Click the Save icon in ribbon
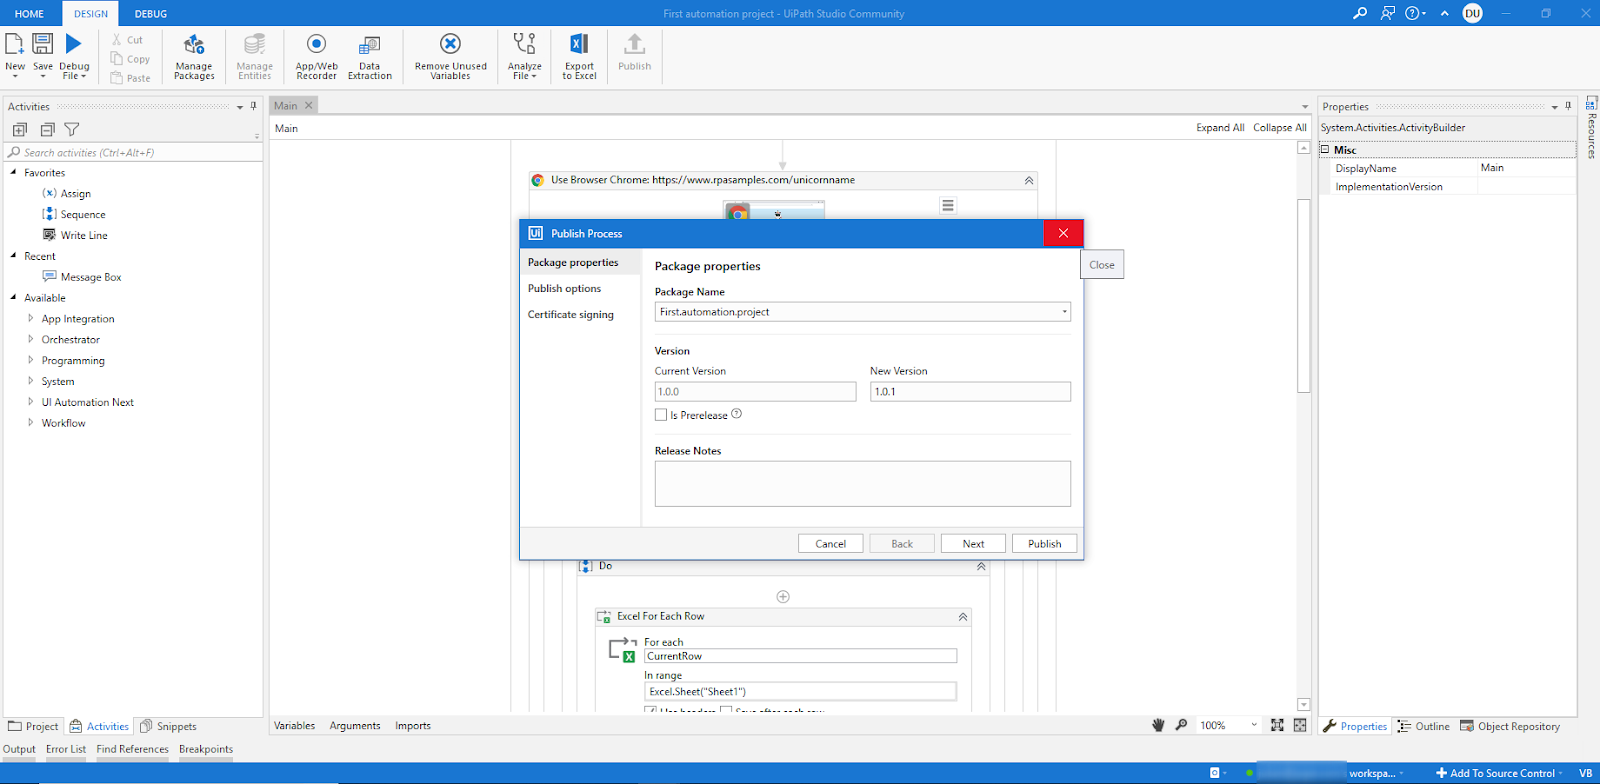1600x784 pixels. 43,44
